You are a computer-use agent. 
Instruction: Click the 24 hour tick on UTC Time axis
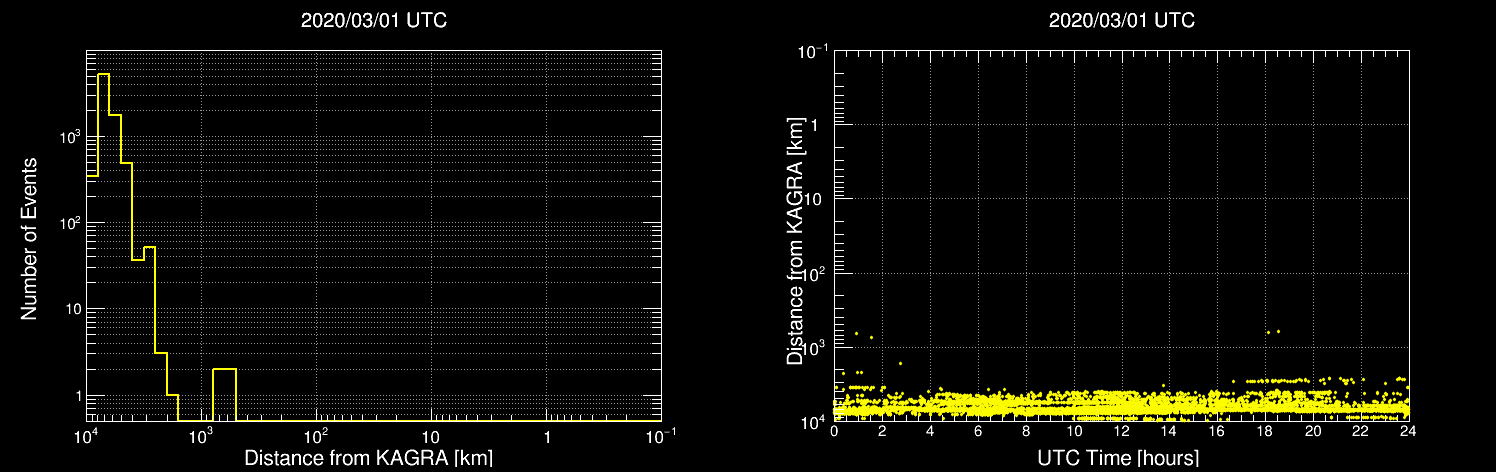[x=1409, y=432]
